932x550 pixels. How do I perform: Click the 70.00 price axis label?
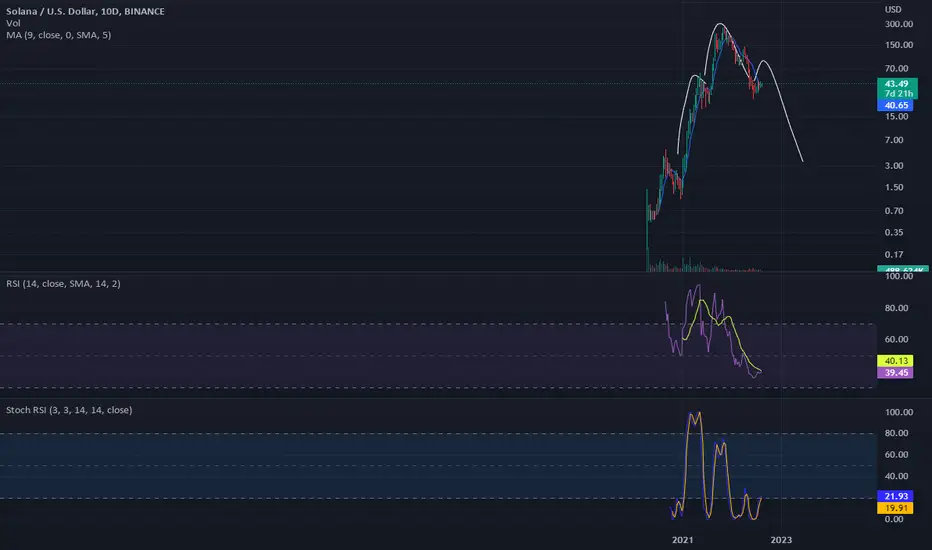896,68
